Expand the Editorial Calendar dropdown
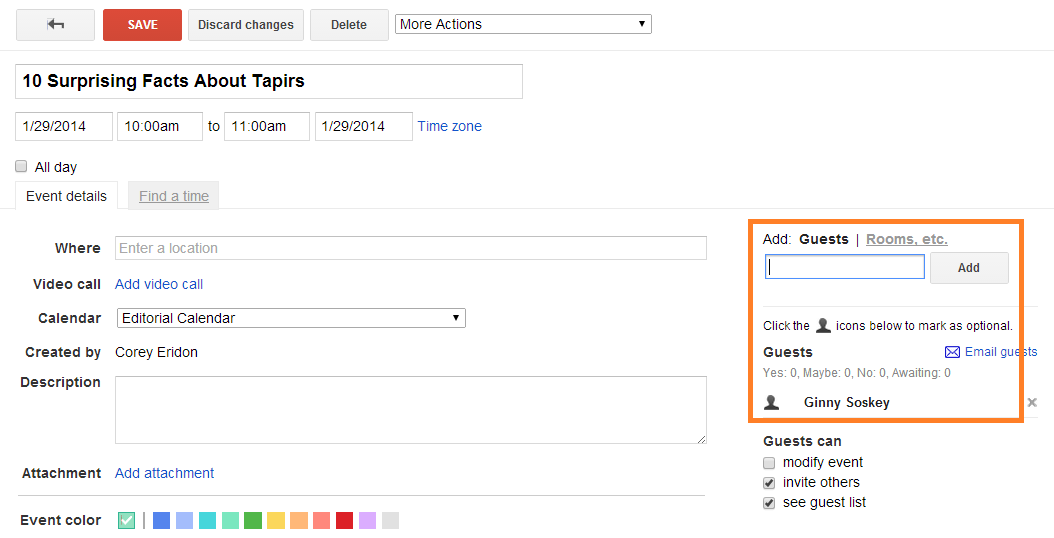Screen dimensions: 1054x538 pos(290,318)
